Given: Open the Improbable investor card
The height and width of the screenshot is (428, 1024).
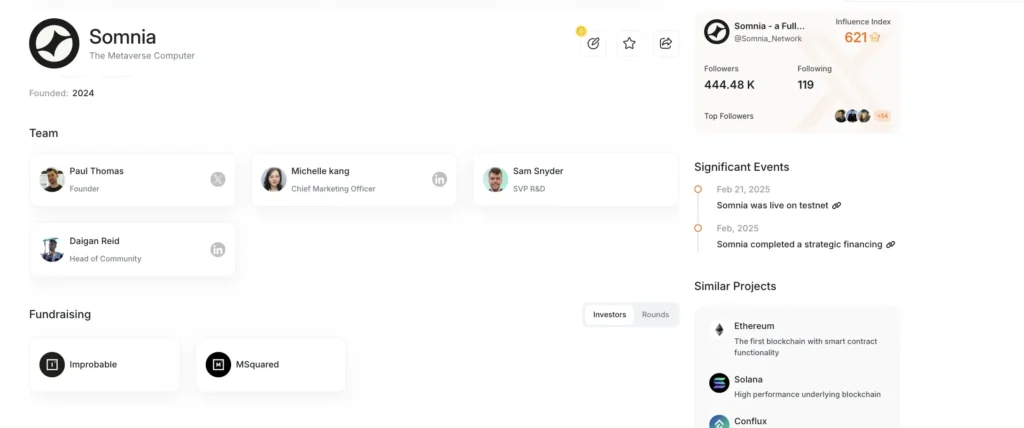Looking at the screenshot, I should click(105, 365).
